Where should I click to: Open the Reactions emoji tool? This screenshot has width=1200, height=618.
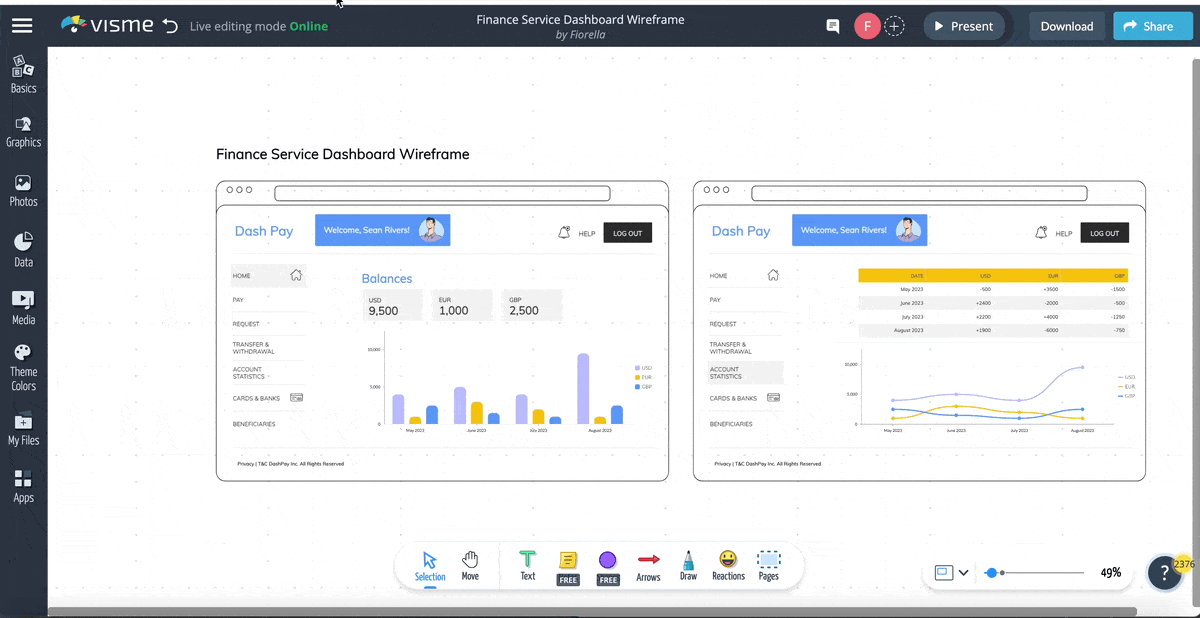[x=728, y=565]
